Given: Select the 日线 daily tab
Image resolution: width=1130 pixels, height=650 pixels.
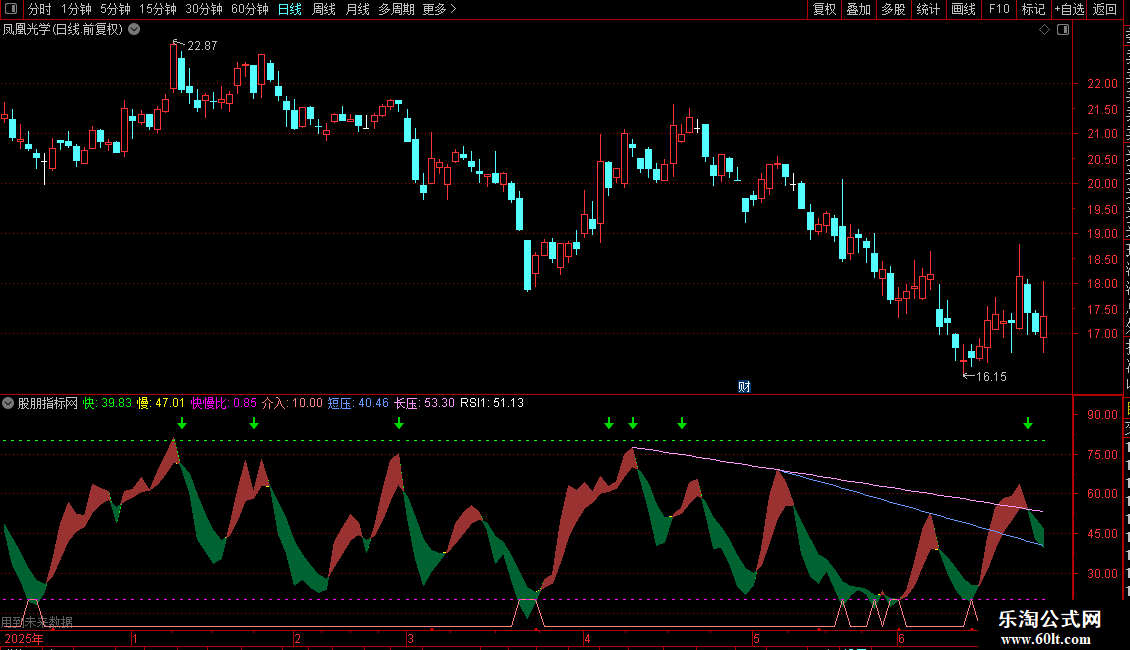Looking at the screenshot, I should (290, 9).
